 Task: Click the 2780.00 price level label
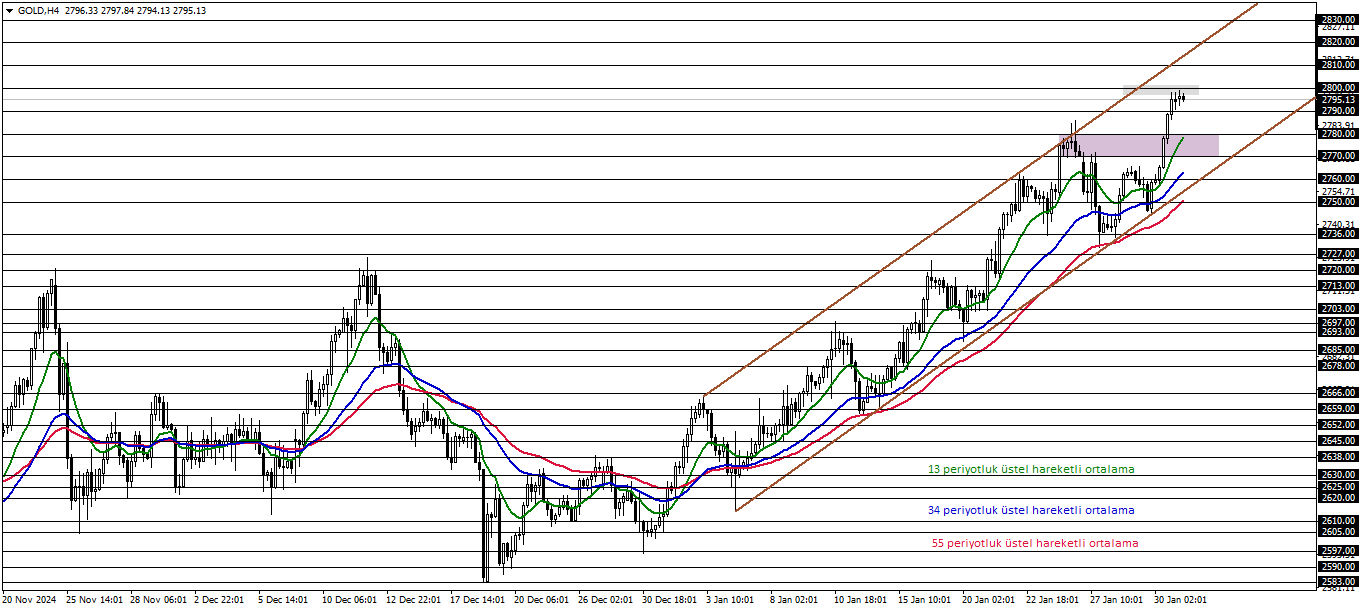[1338, 134]
